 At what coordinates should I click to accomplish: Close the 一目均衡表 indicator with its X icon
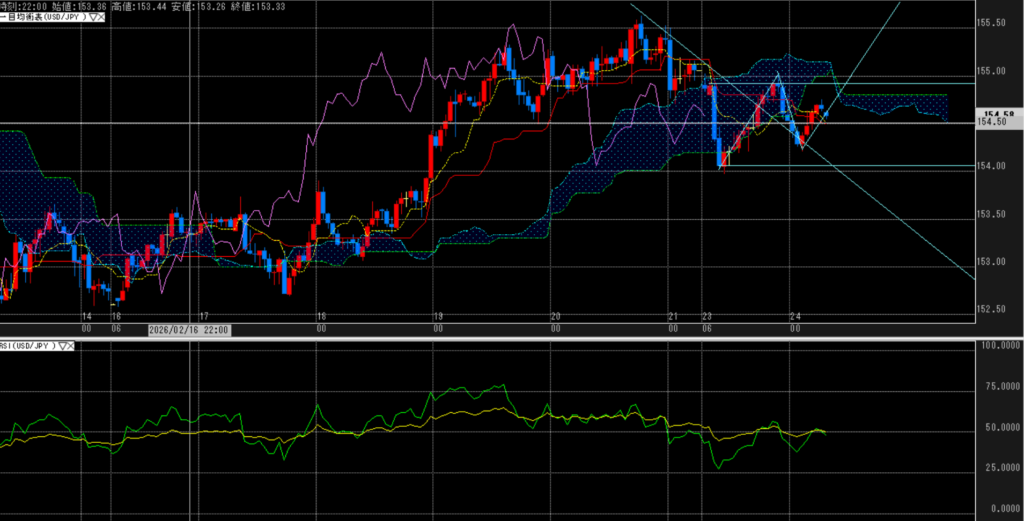(104, 18)
